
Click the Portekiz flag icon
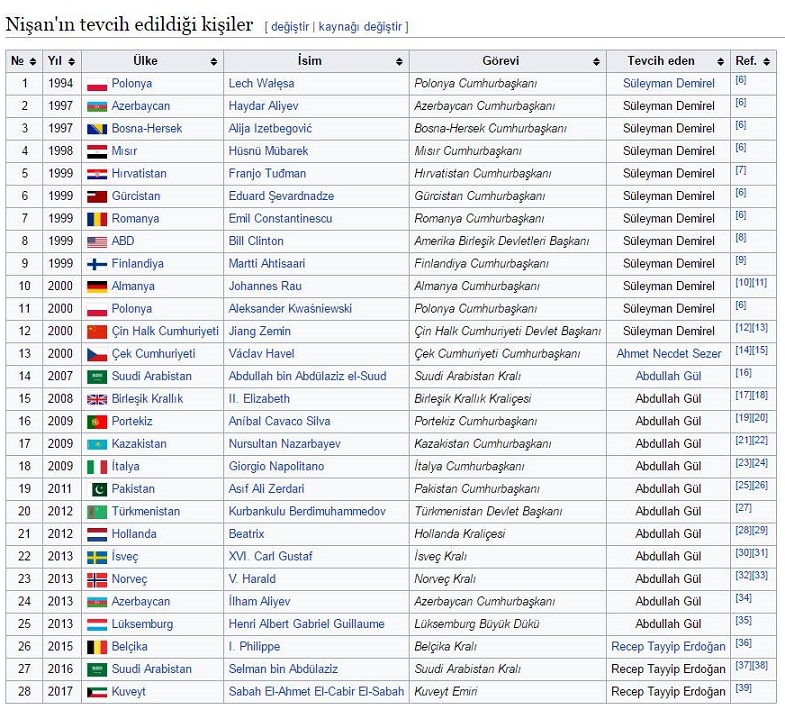(x=97, y=422)
